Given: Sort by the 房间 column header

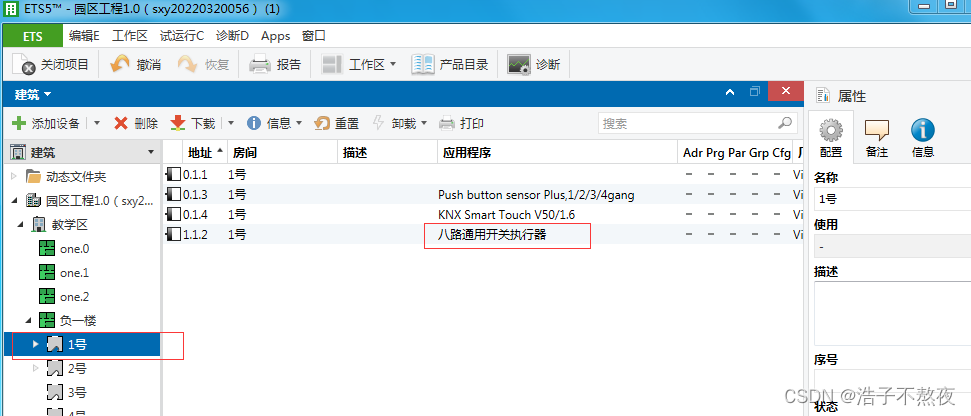Looking at the screenshot, I should 282,152.
